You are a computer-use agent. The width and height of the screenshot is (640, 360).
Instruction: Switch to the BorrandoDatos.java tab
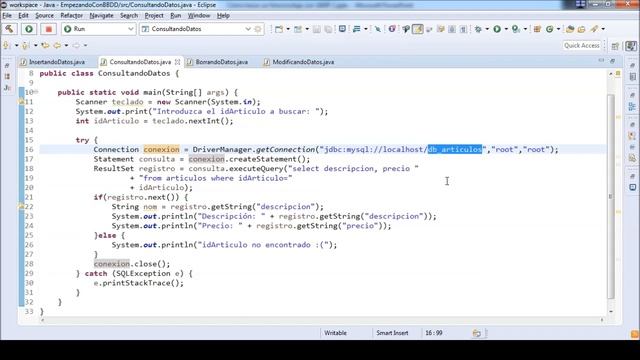pos(221,62)
